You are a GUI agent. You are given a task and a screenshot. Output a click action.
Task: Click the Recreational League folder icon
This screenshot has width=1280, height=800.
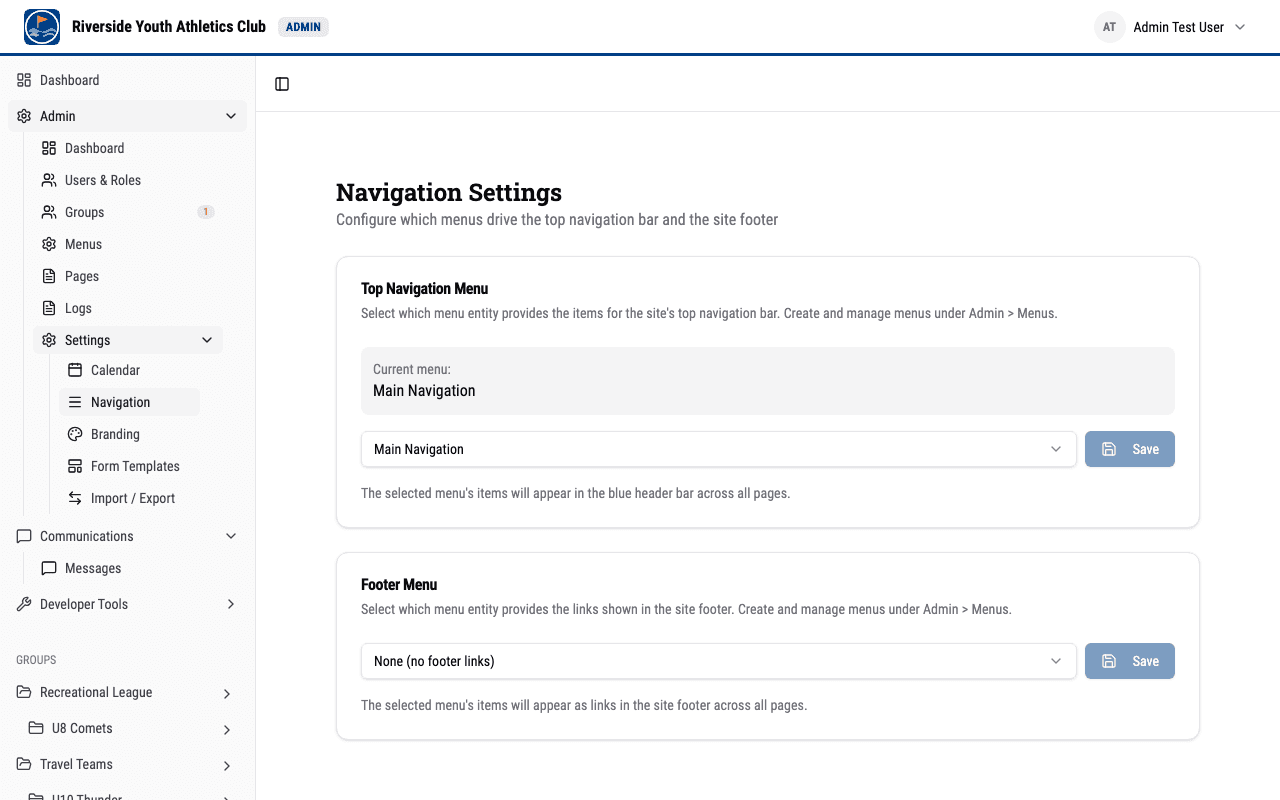coord(24,692)
